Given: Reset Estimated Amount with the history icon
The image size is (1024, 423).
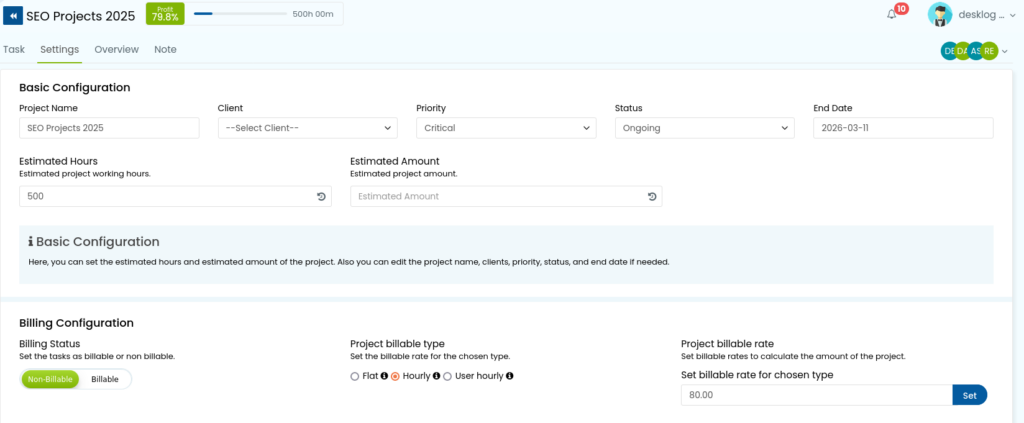Looking at the screenshot, I should pos(652,196).
